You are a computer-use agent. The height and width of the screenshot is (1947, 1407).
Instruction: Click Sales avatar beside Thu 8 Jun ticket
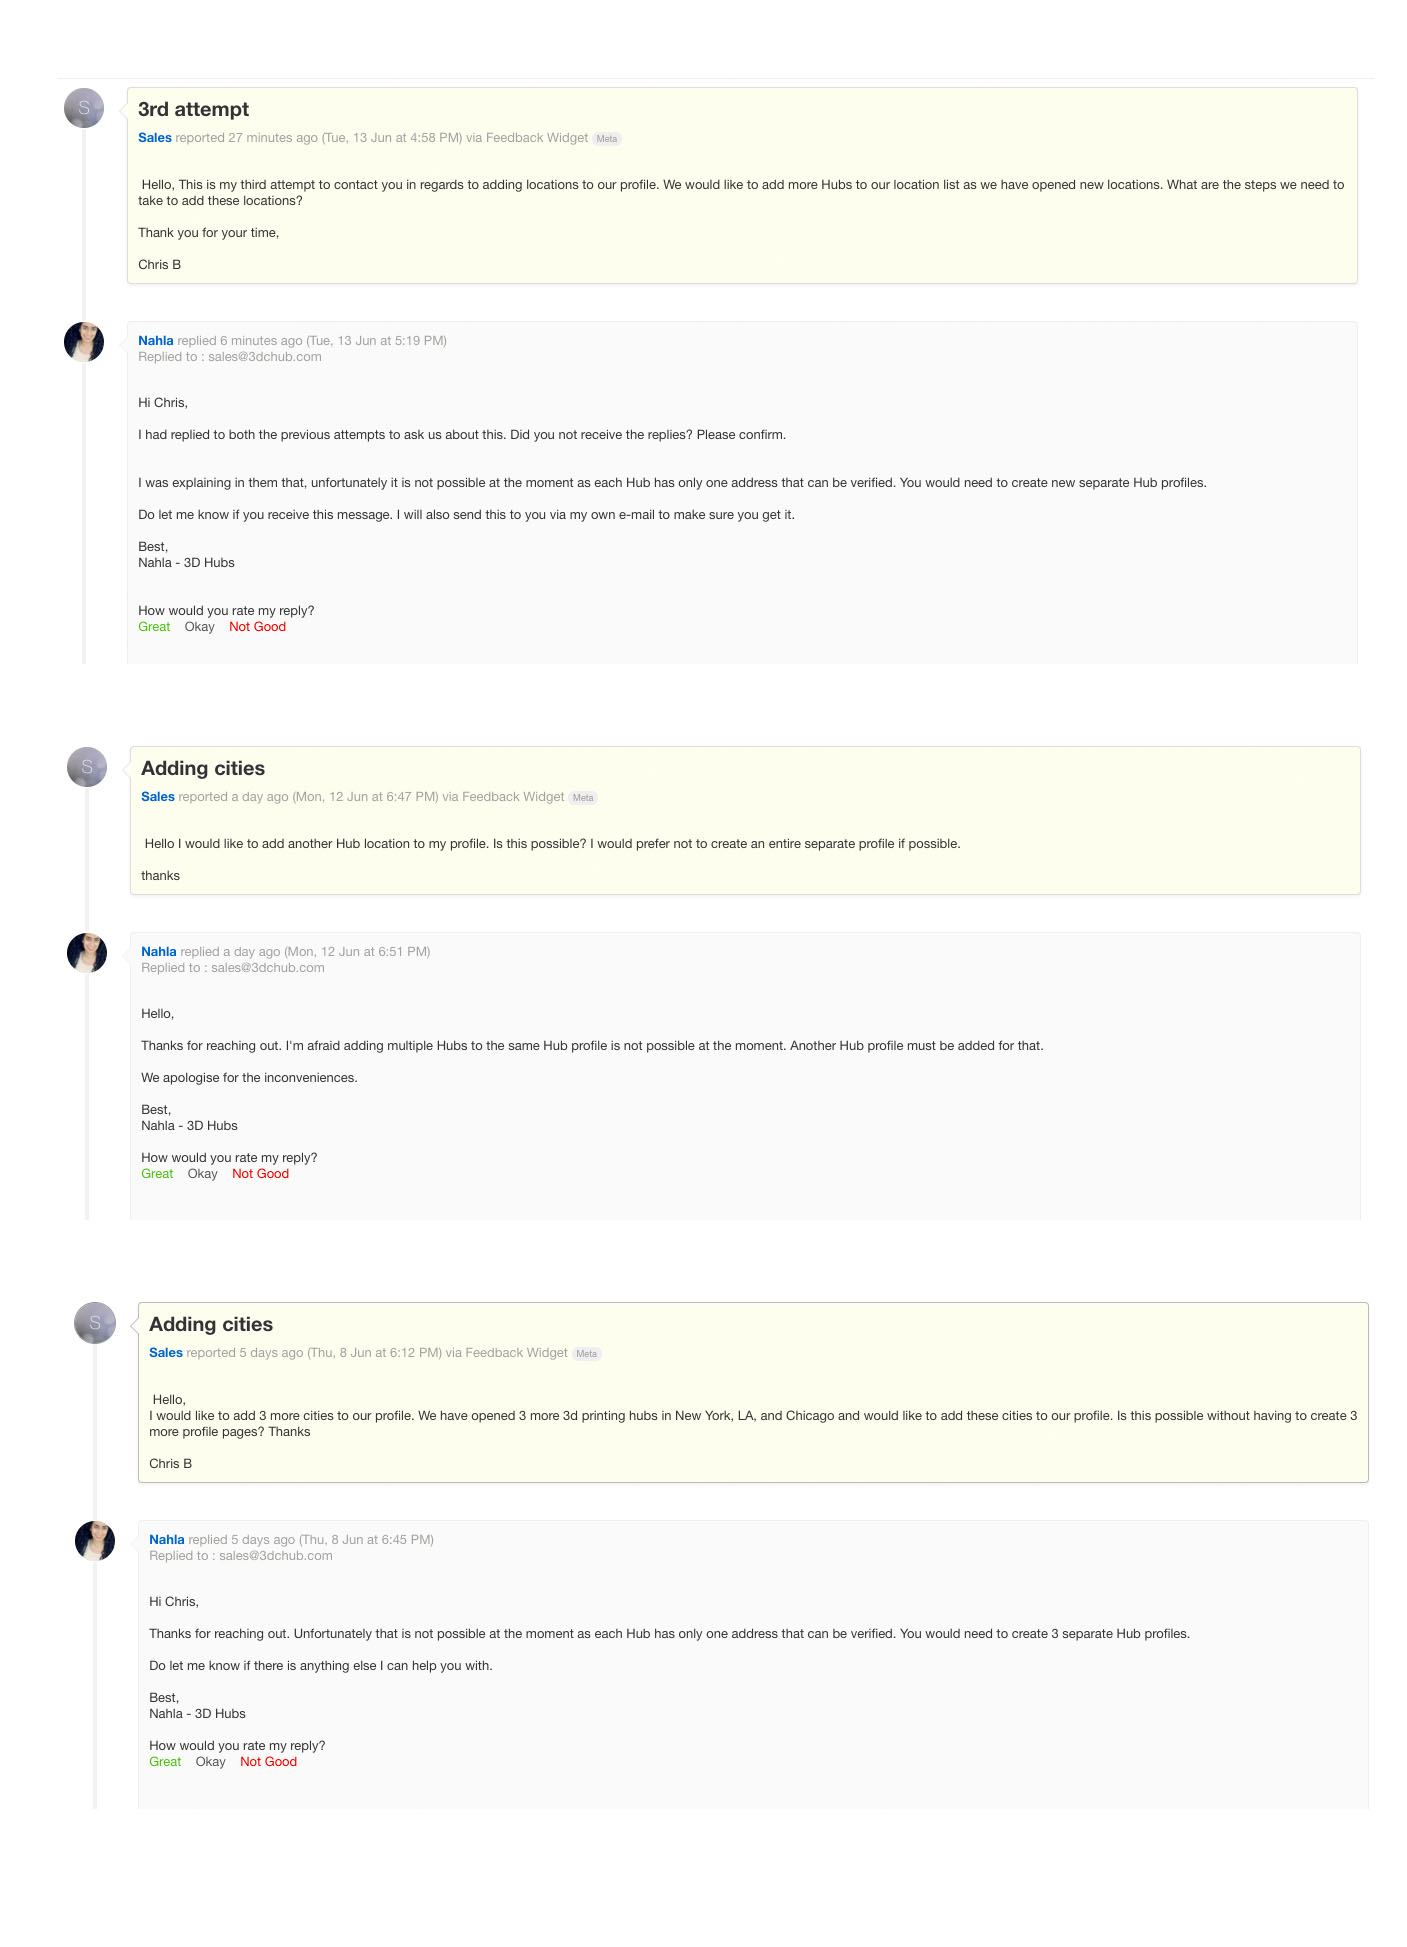(x=95, y=1323)
